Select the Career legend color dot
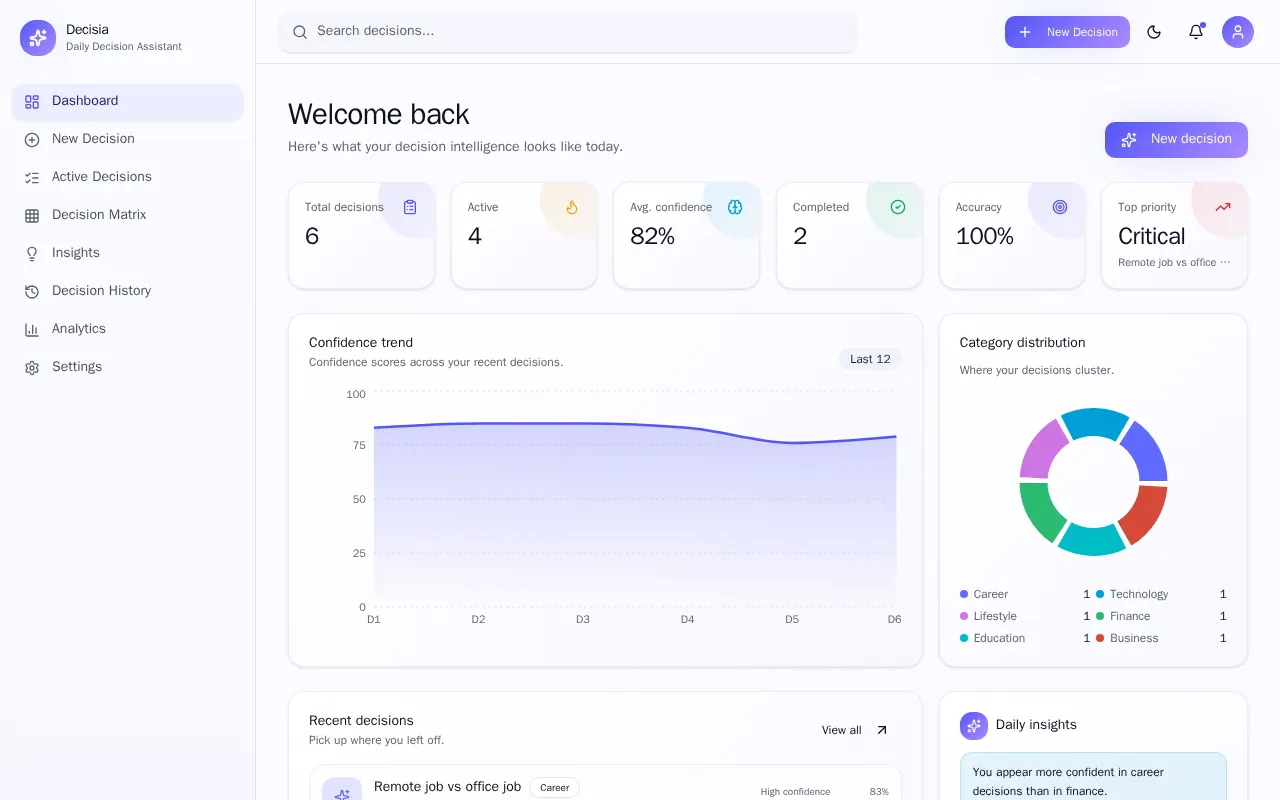 pos(964,594)
